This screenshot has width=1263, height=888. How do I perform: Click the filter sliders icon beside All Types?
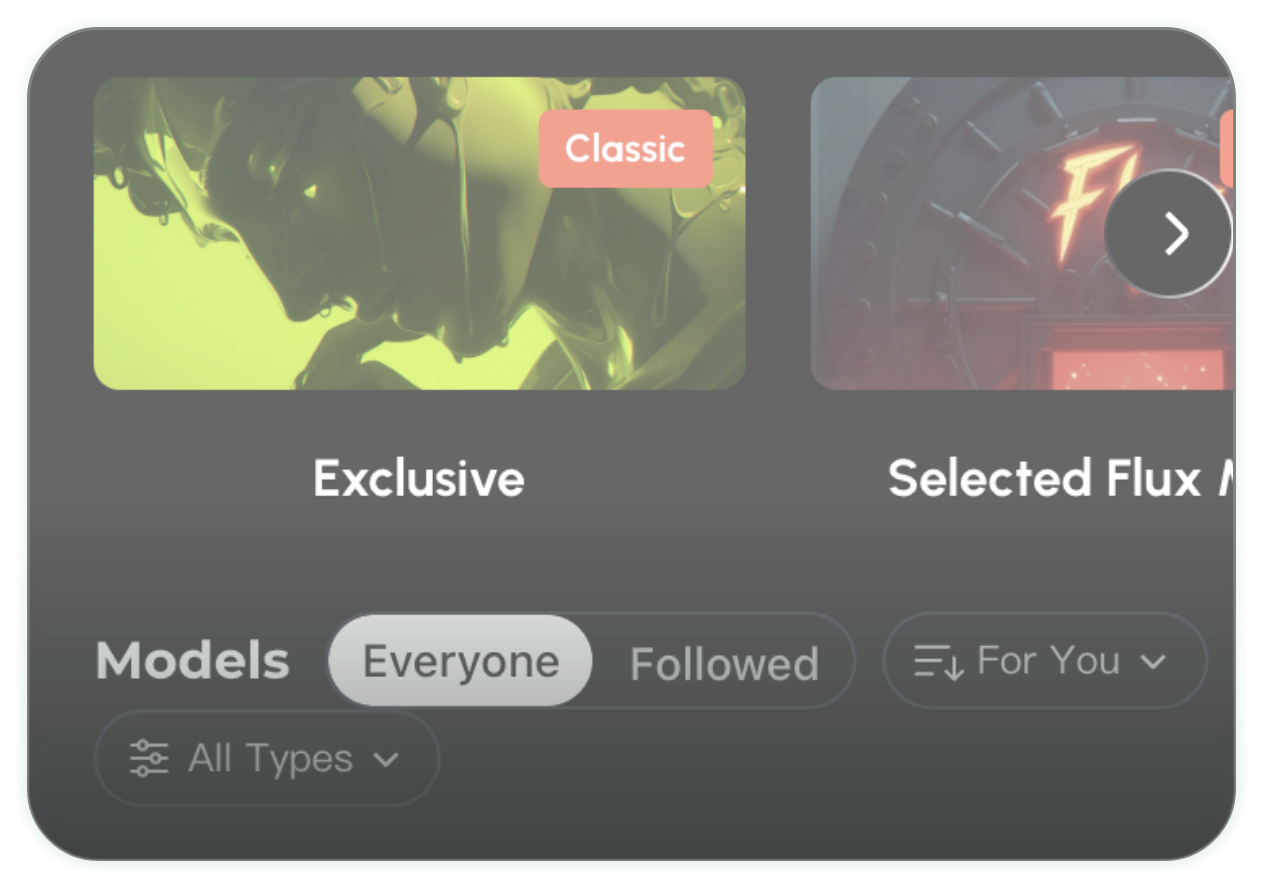tap(149, 759)
